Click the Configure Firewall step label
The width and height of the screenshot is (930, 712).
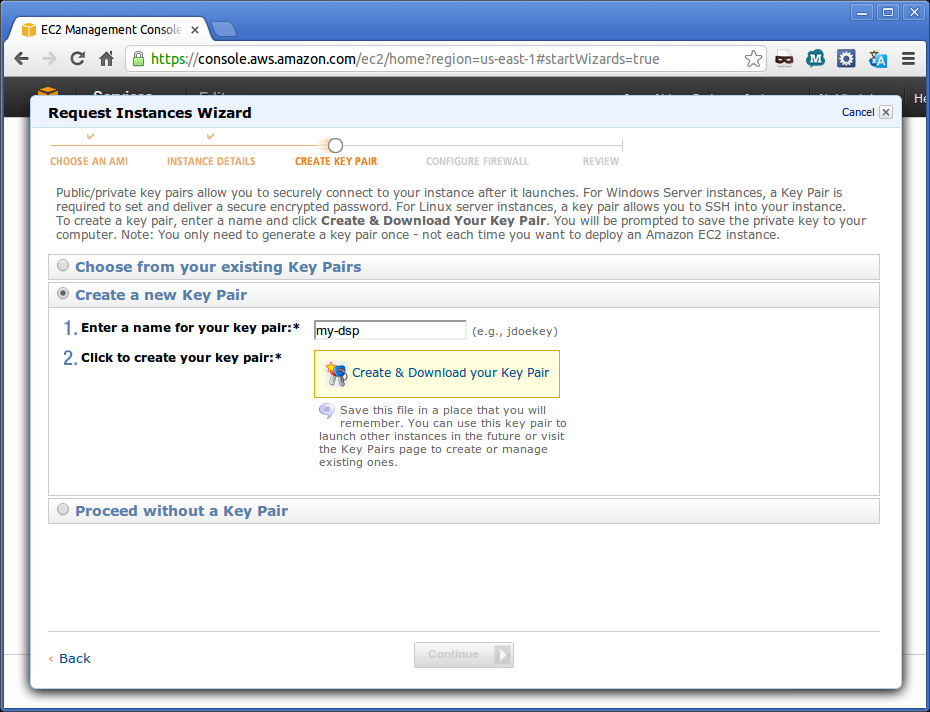[x=477, y=161]
